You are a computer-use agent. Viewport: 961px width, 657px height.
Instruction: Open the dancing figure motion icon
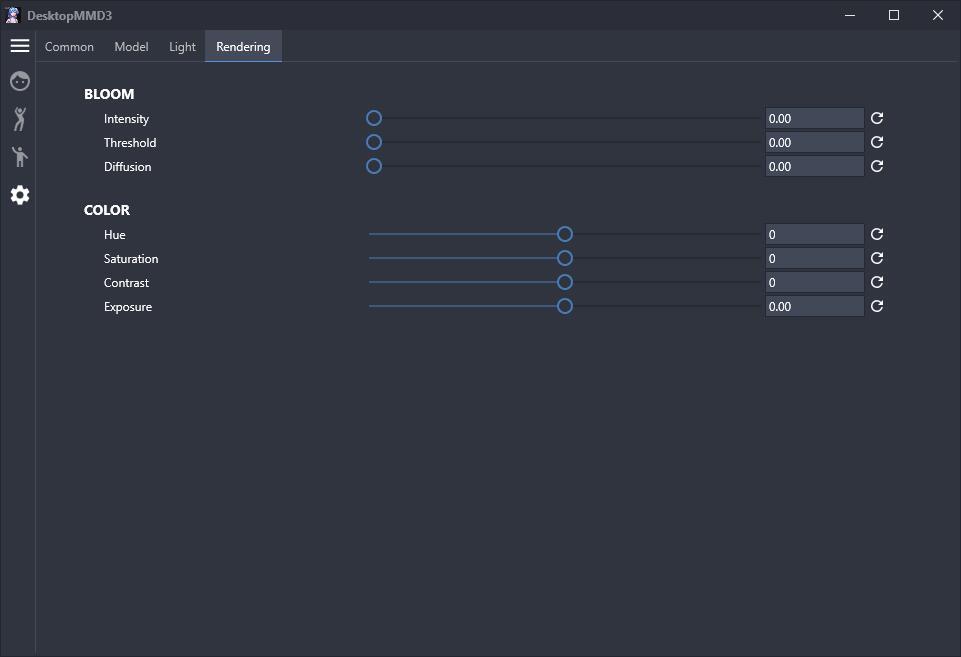(20, 119)
